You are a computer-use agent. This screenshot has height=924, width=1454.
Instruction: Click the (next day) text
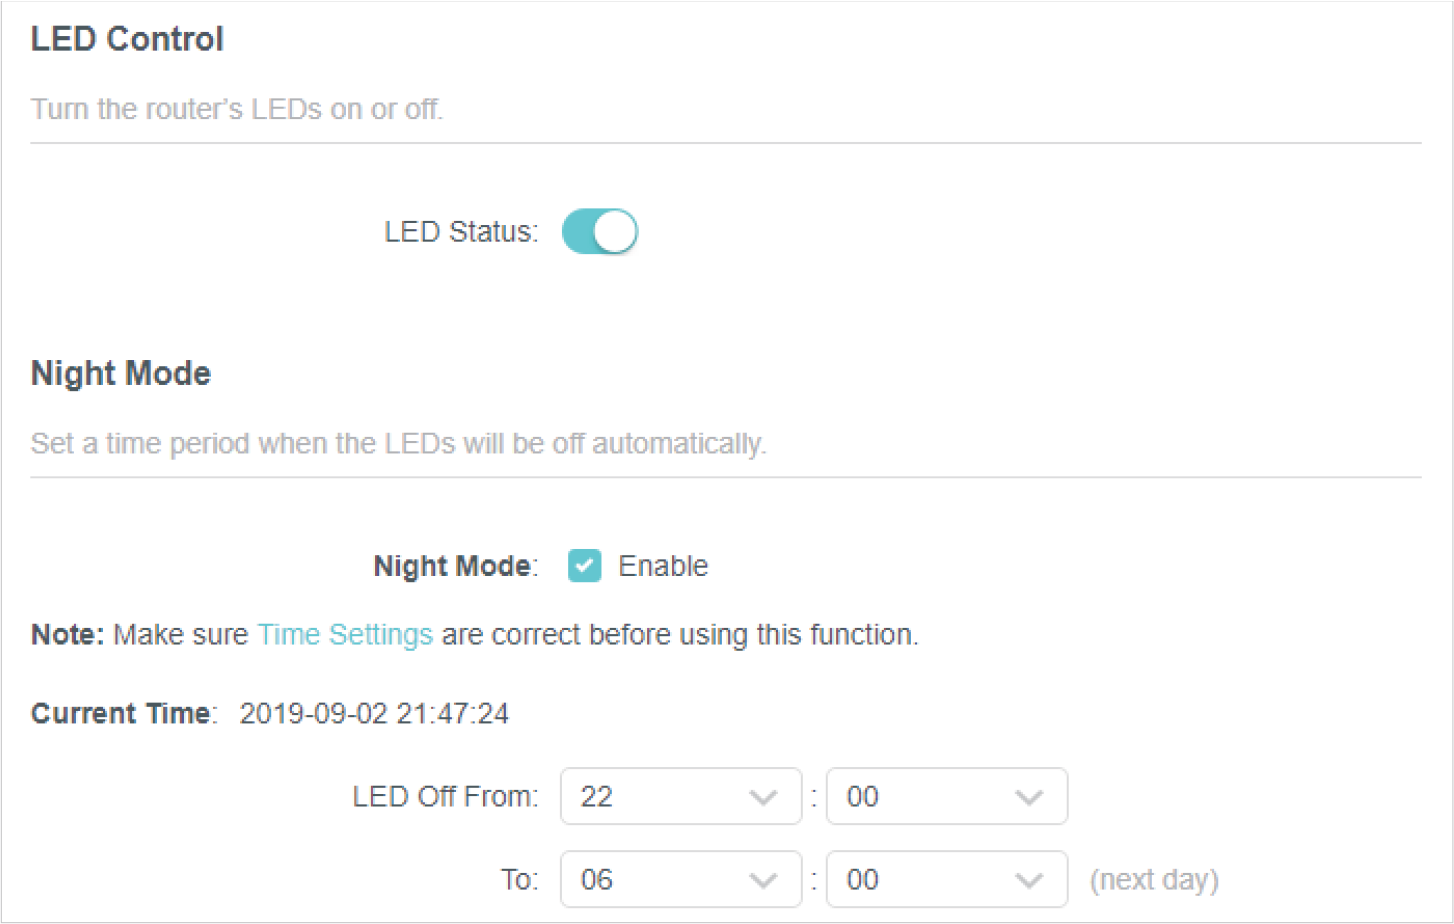point(1154,880)
